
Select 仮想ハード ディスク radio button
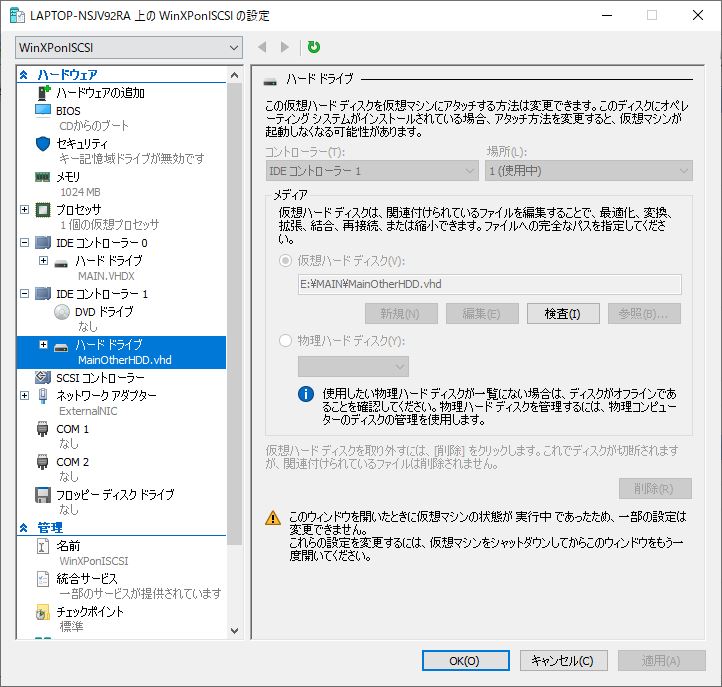285,261
